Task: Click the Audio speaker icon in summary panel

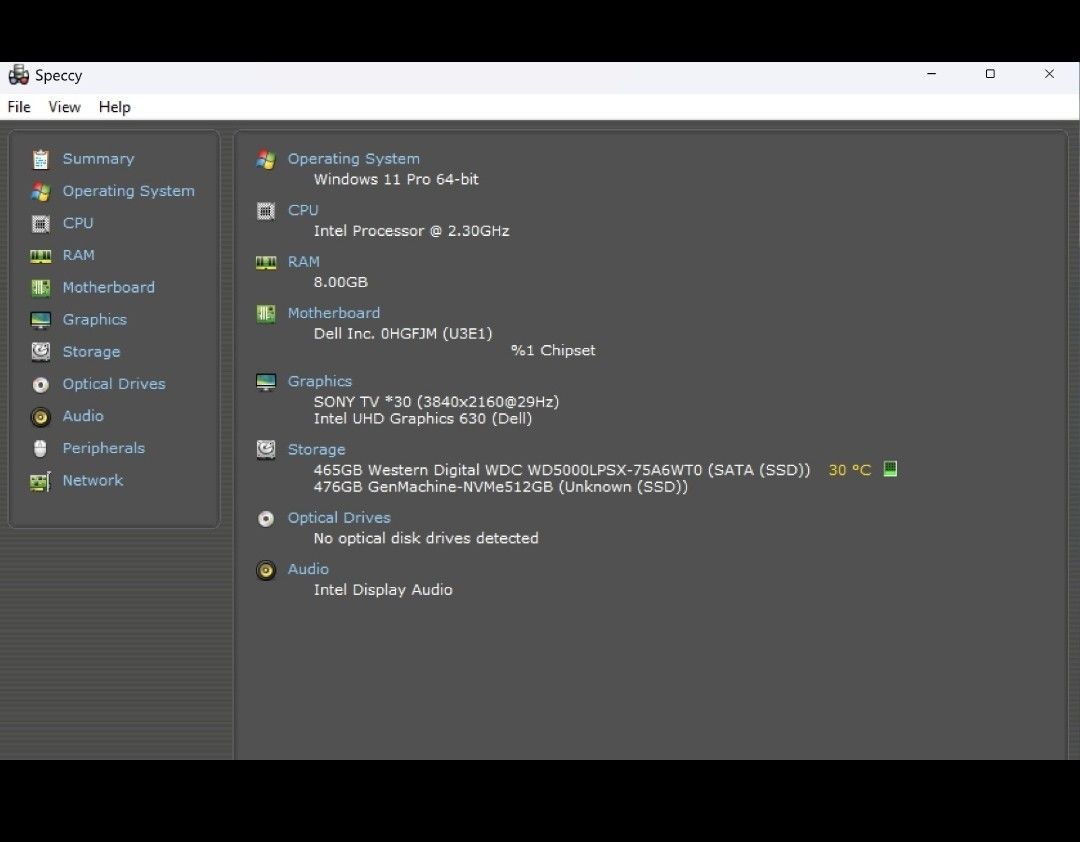Action: point(266,570)
